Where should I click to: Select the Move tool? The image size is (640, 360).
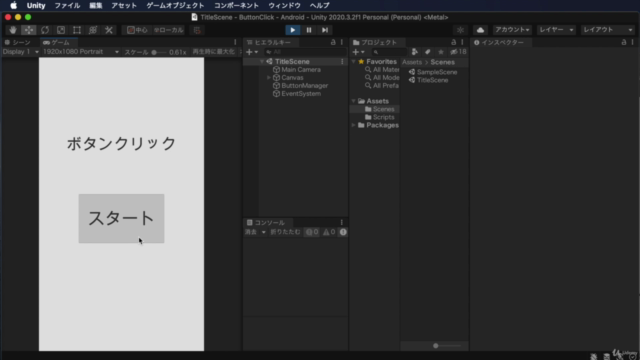(x=29, y=30)
